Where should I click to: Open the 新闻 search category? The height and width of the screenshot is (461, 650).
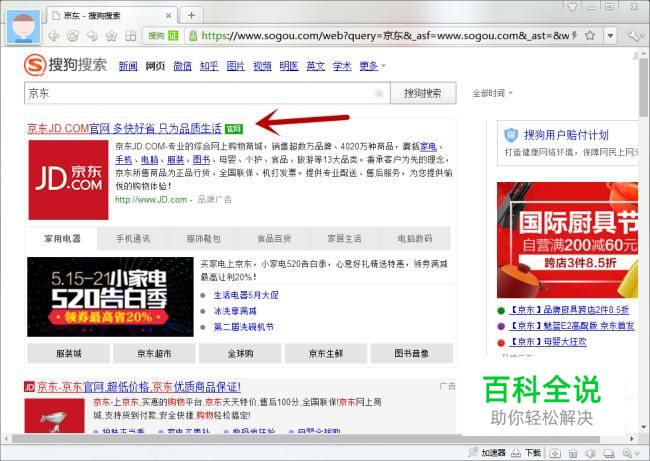[128, 66]
